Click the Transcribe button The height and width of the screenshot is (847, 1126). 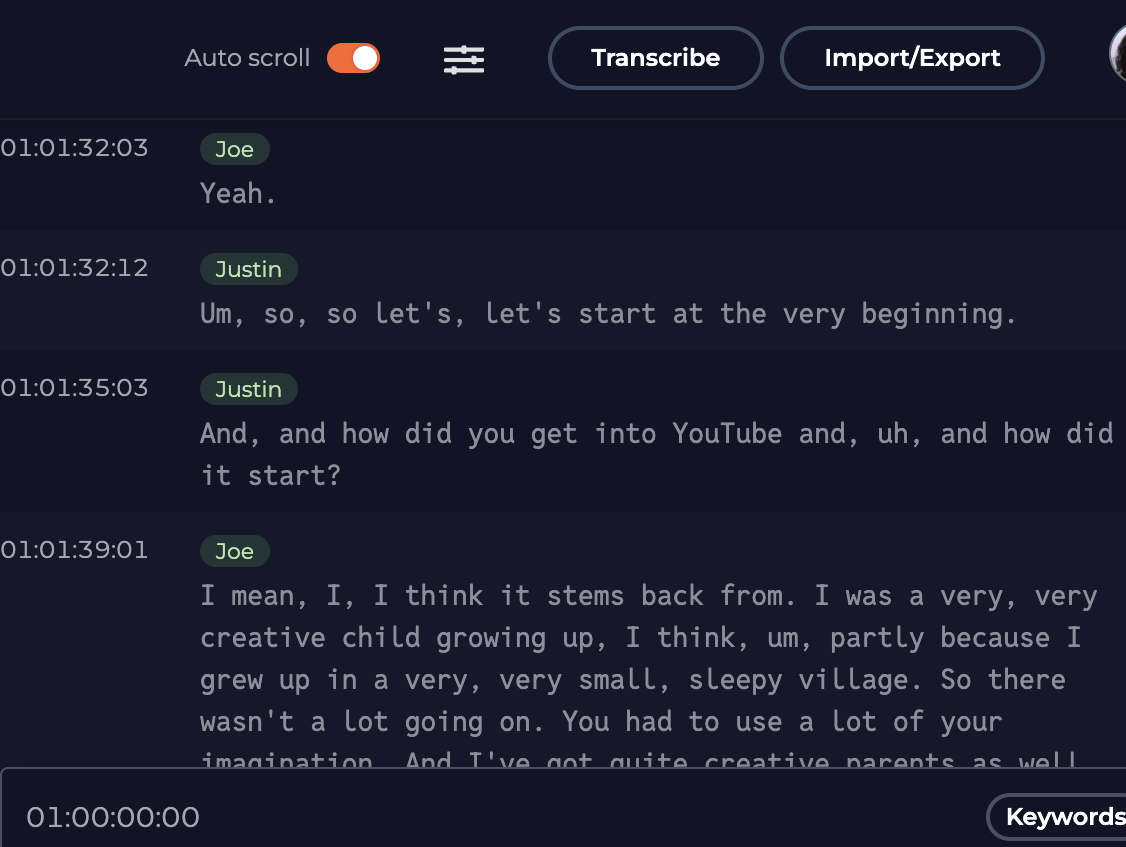[x=655, y=58]
